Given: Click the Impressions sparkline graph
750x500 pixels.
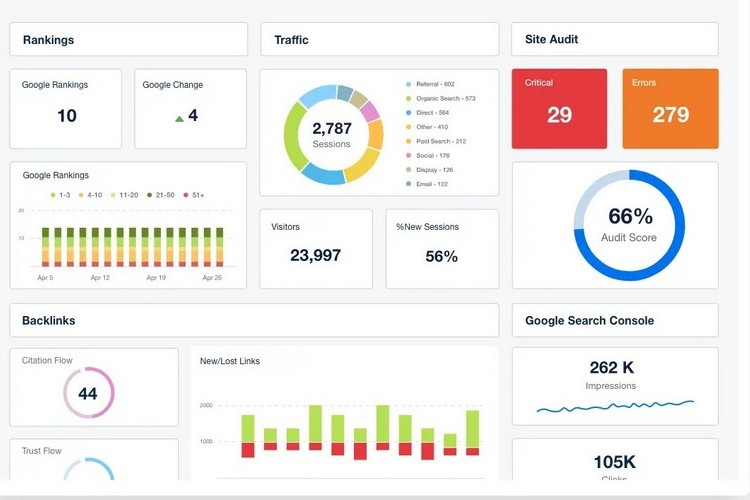Looking at the screenshot, I should (614, 407).
